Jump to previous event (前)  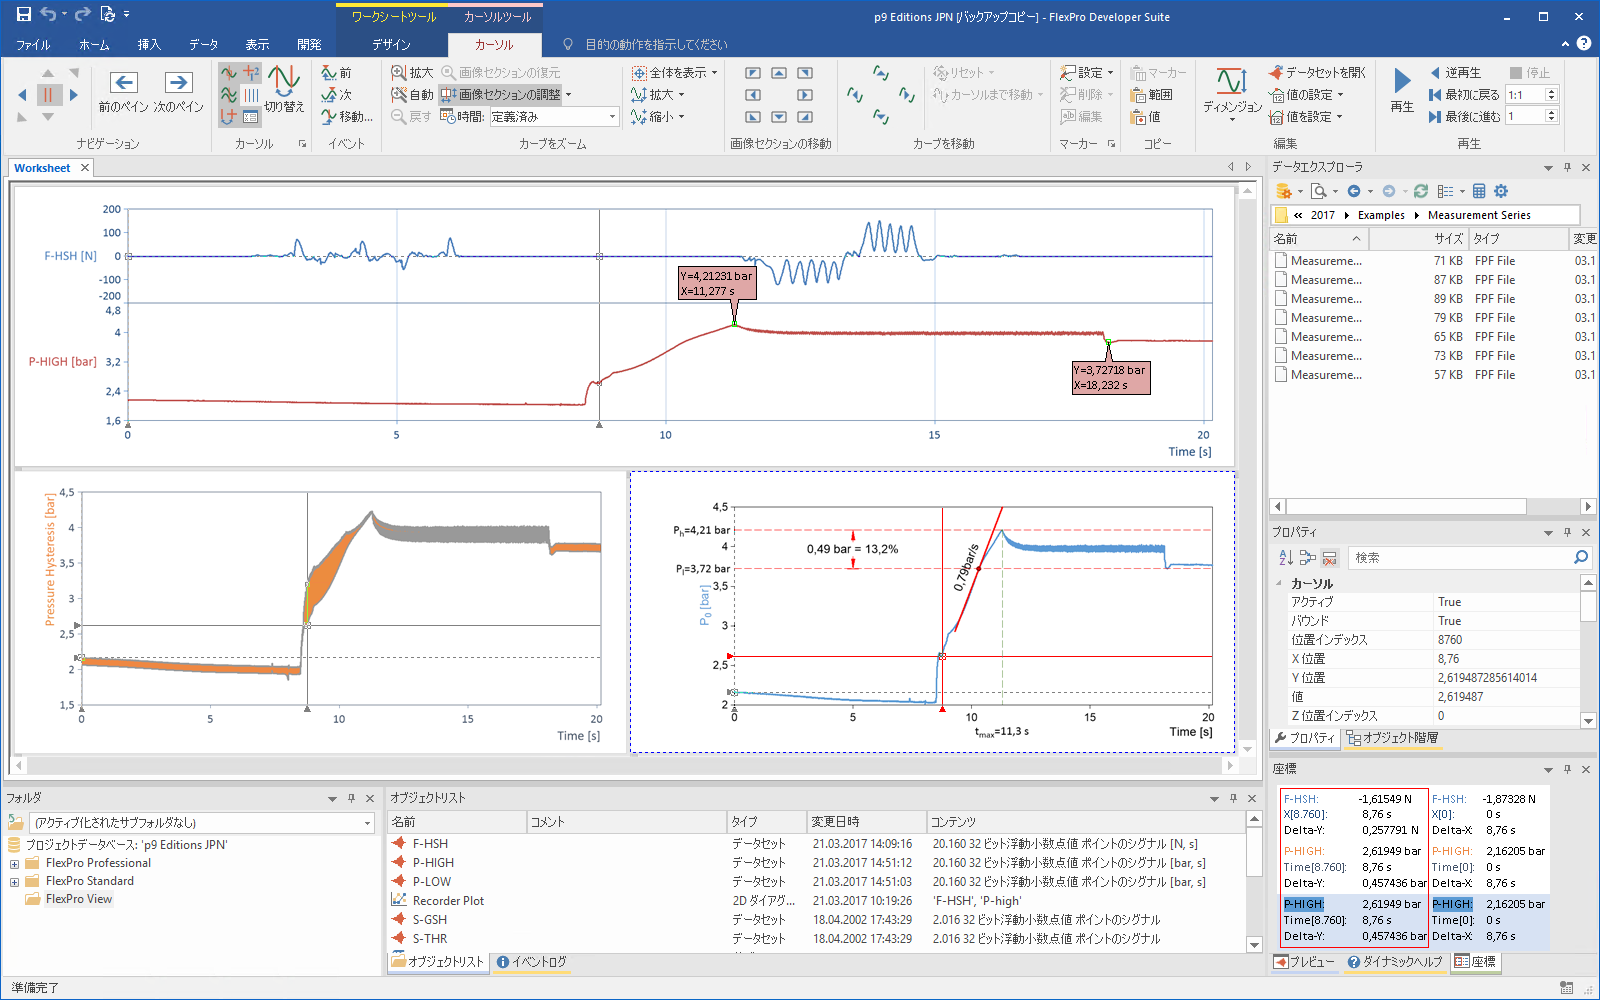(337, 73)
